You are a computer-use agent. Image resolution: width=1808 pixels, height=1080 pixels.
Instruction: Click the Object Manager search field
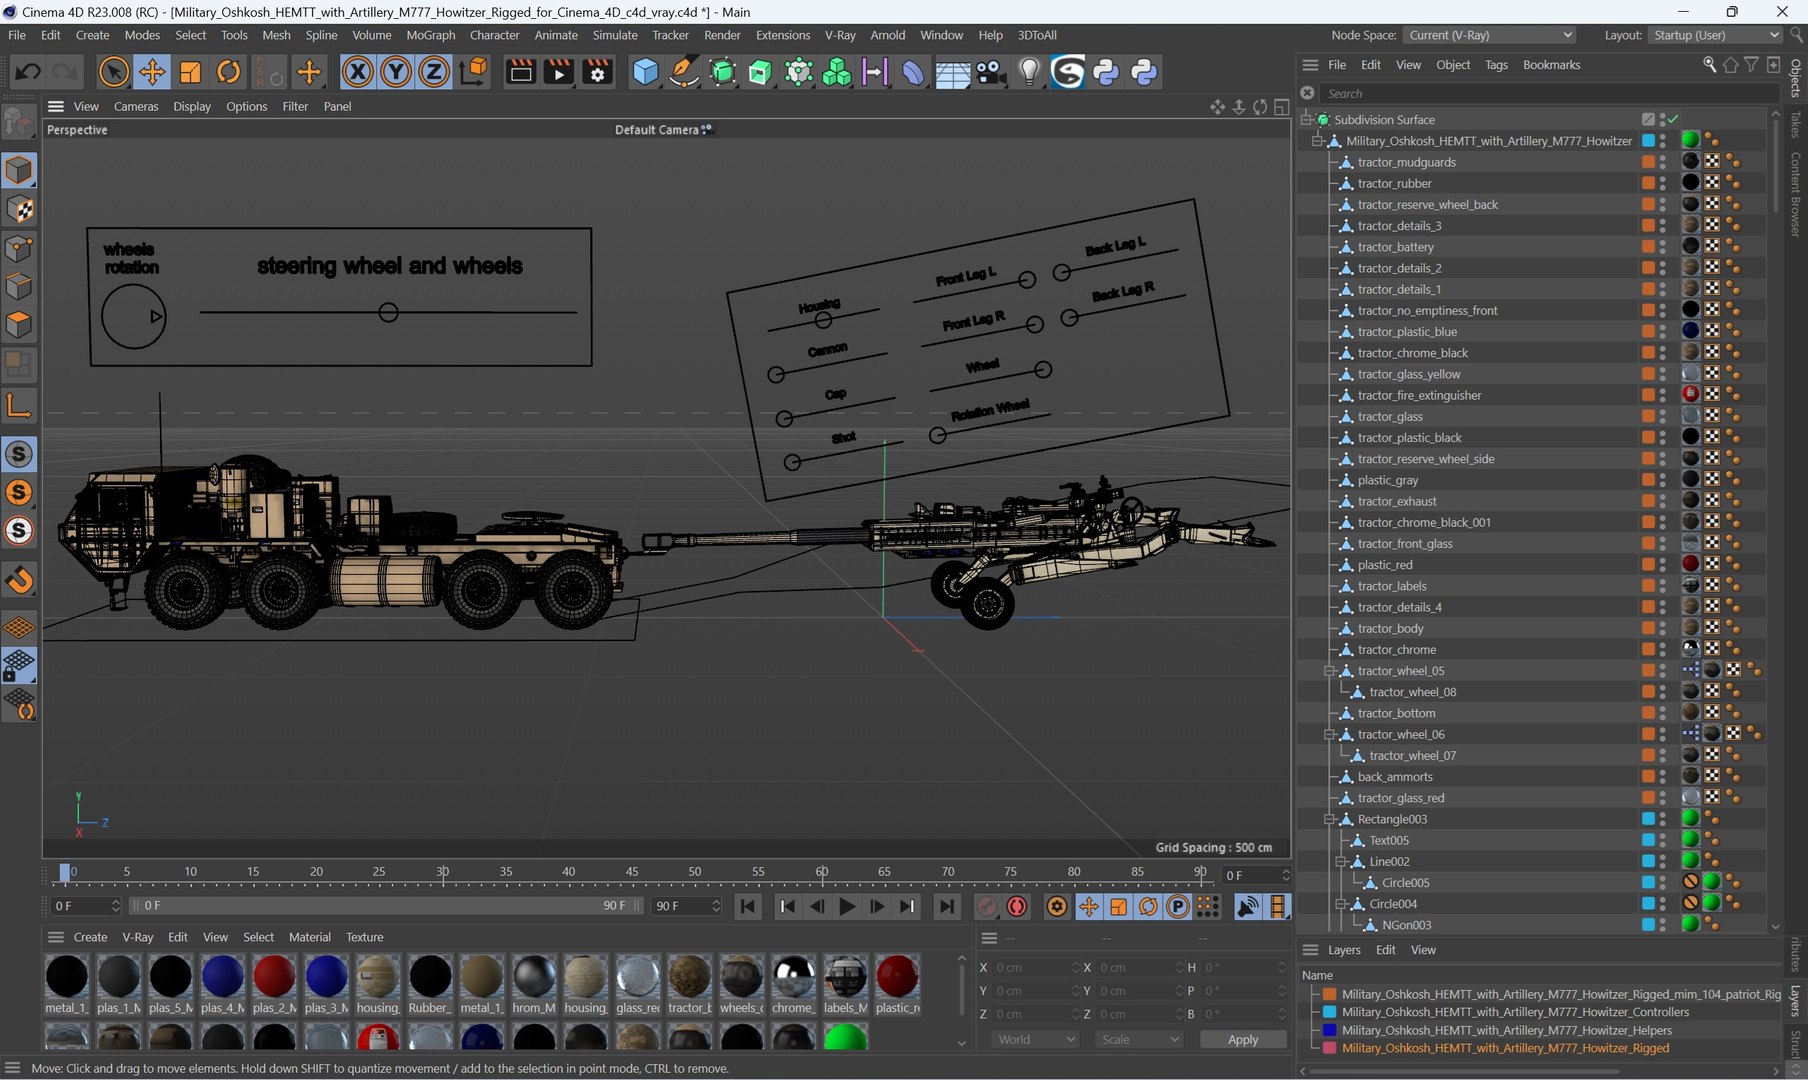1548,93
